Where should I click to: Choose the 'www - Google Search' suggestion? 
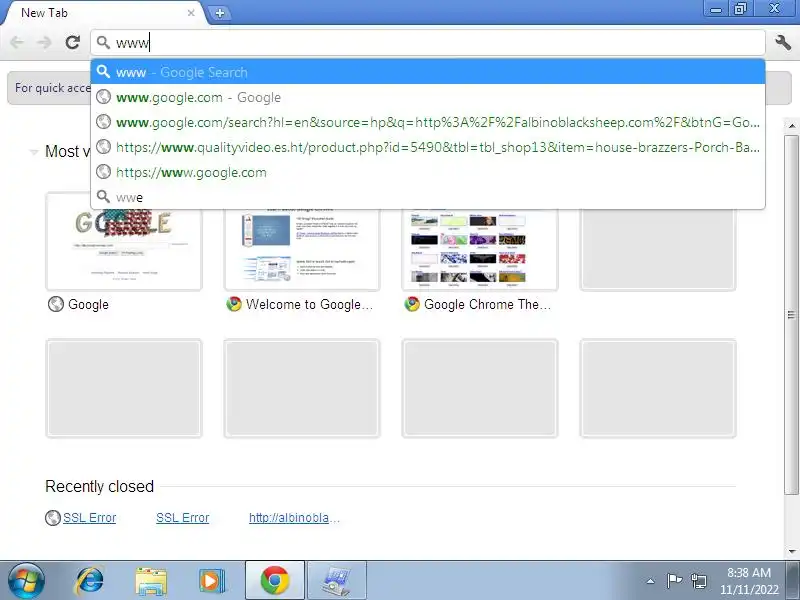(x=428, y=72)
